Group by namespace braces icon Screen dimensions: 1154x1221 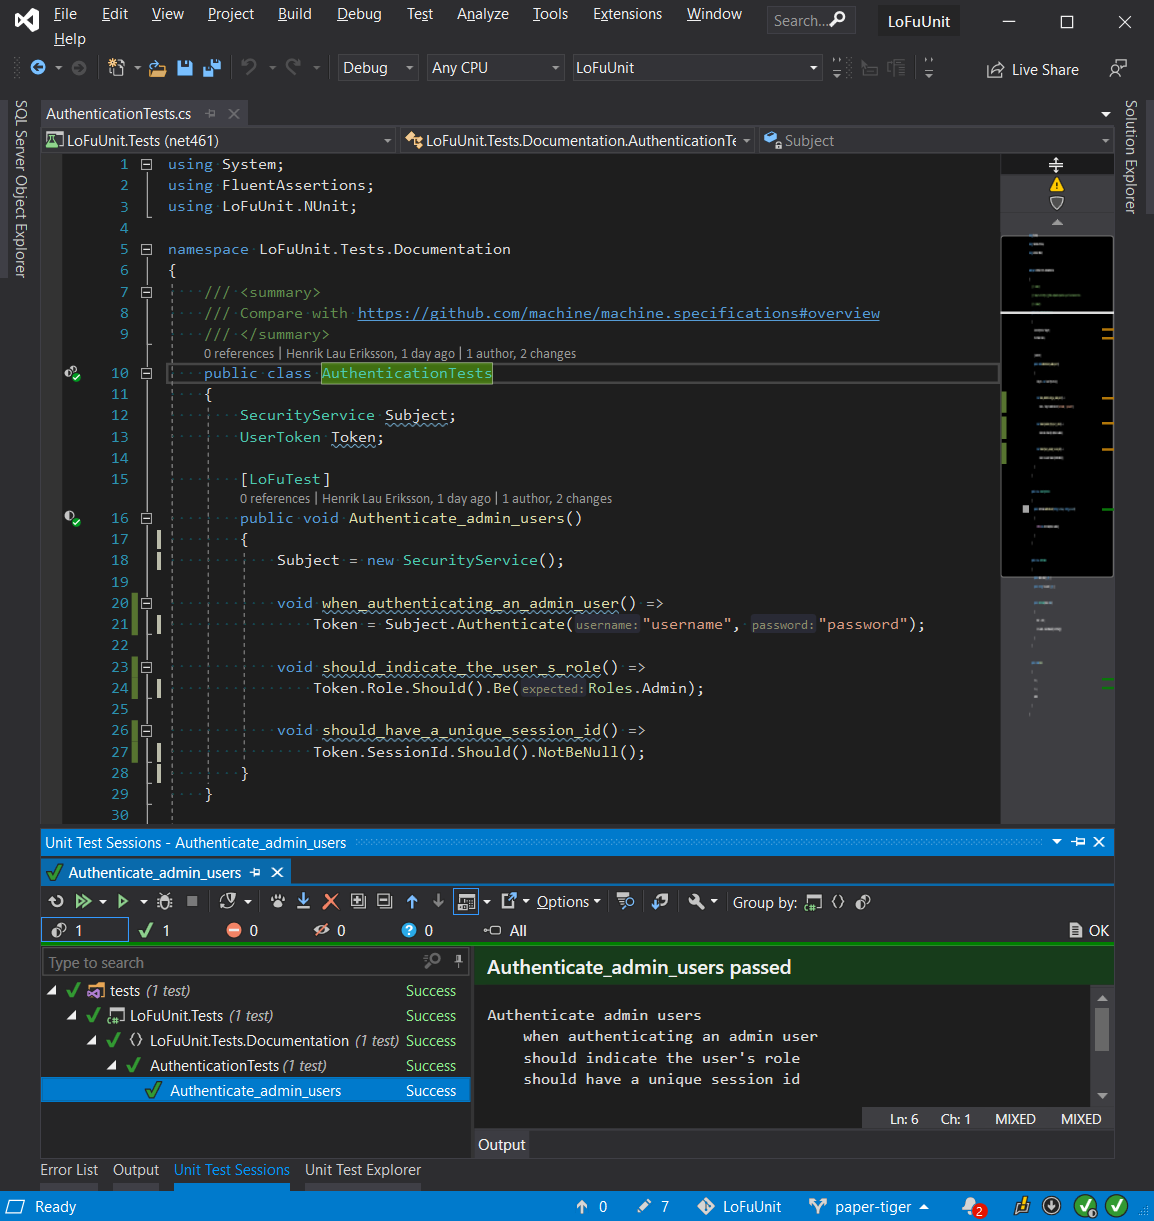(x=838, y=902)
